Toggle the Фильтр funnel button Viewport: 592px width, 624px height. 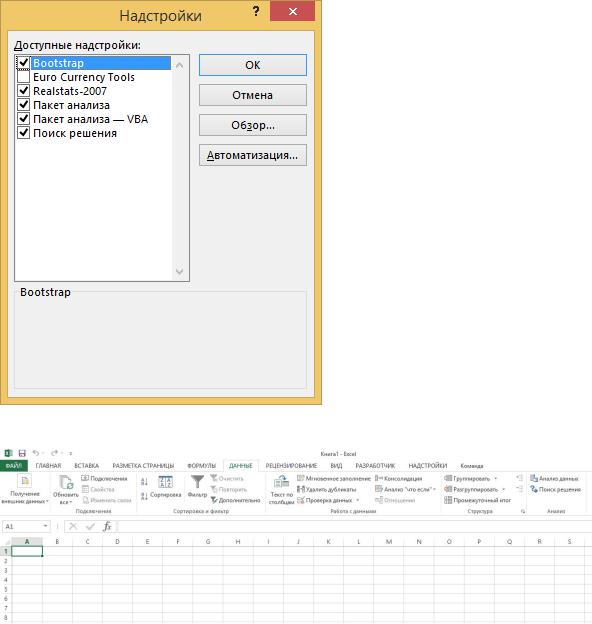click(197, 486)
